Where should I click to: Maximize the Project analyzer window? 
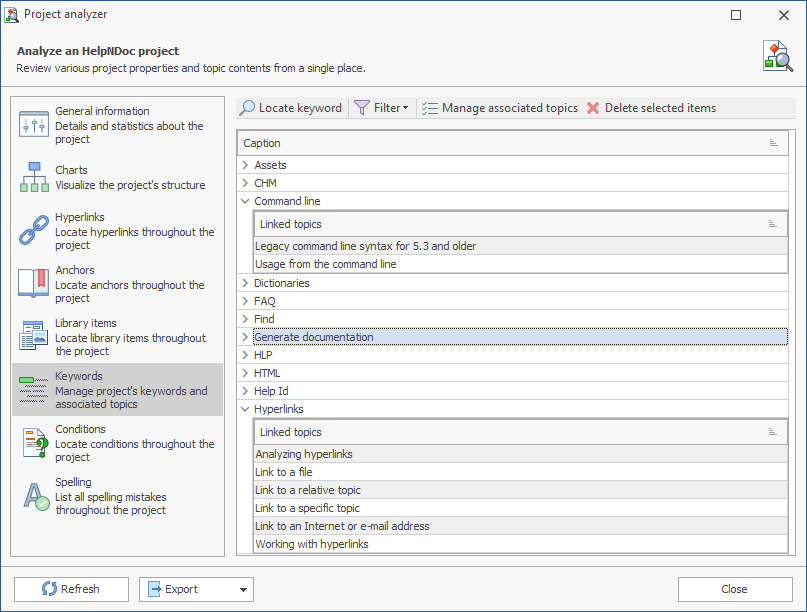click(736, 15)
